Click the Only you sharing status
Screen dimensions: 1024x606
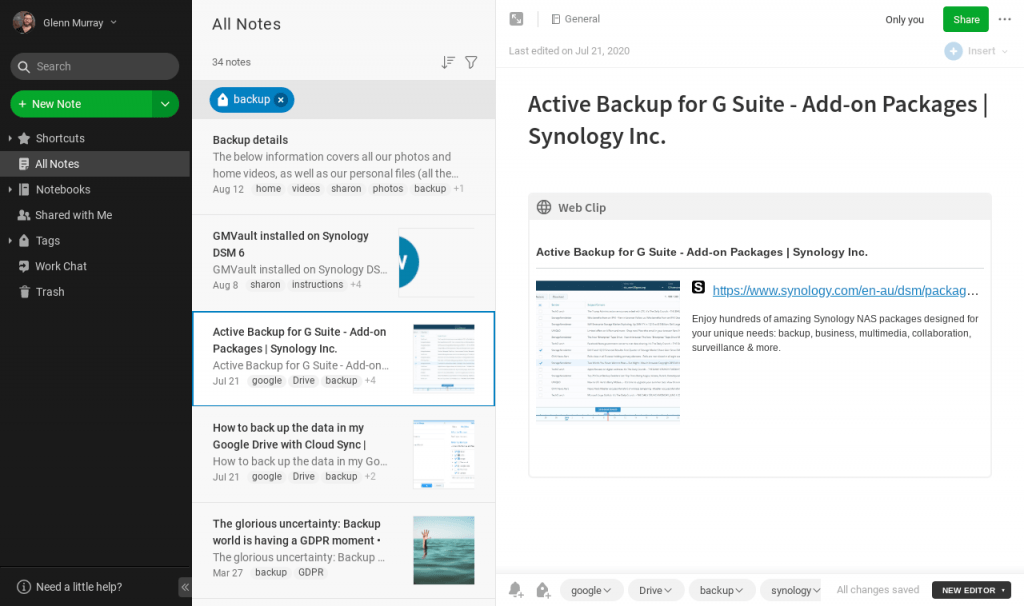pos(904,20)
